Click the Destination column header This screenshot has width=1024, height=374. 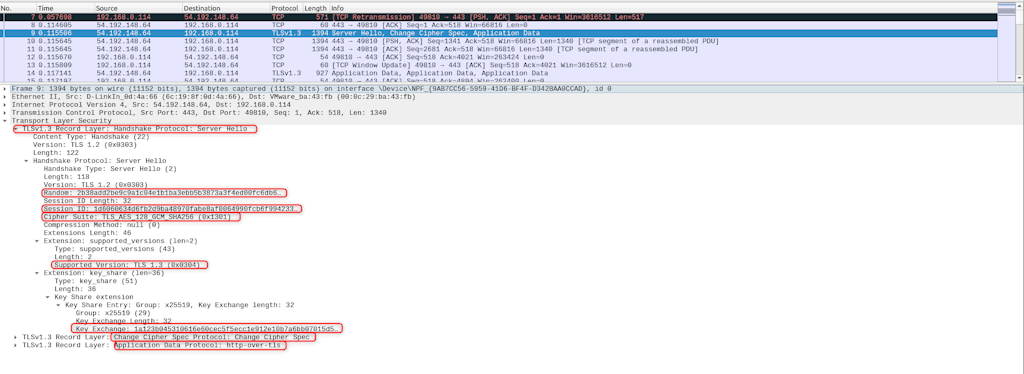point(225,8)
